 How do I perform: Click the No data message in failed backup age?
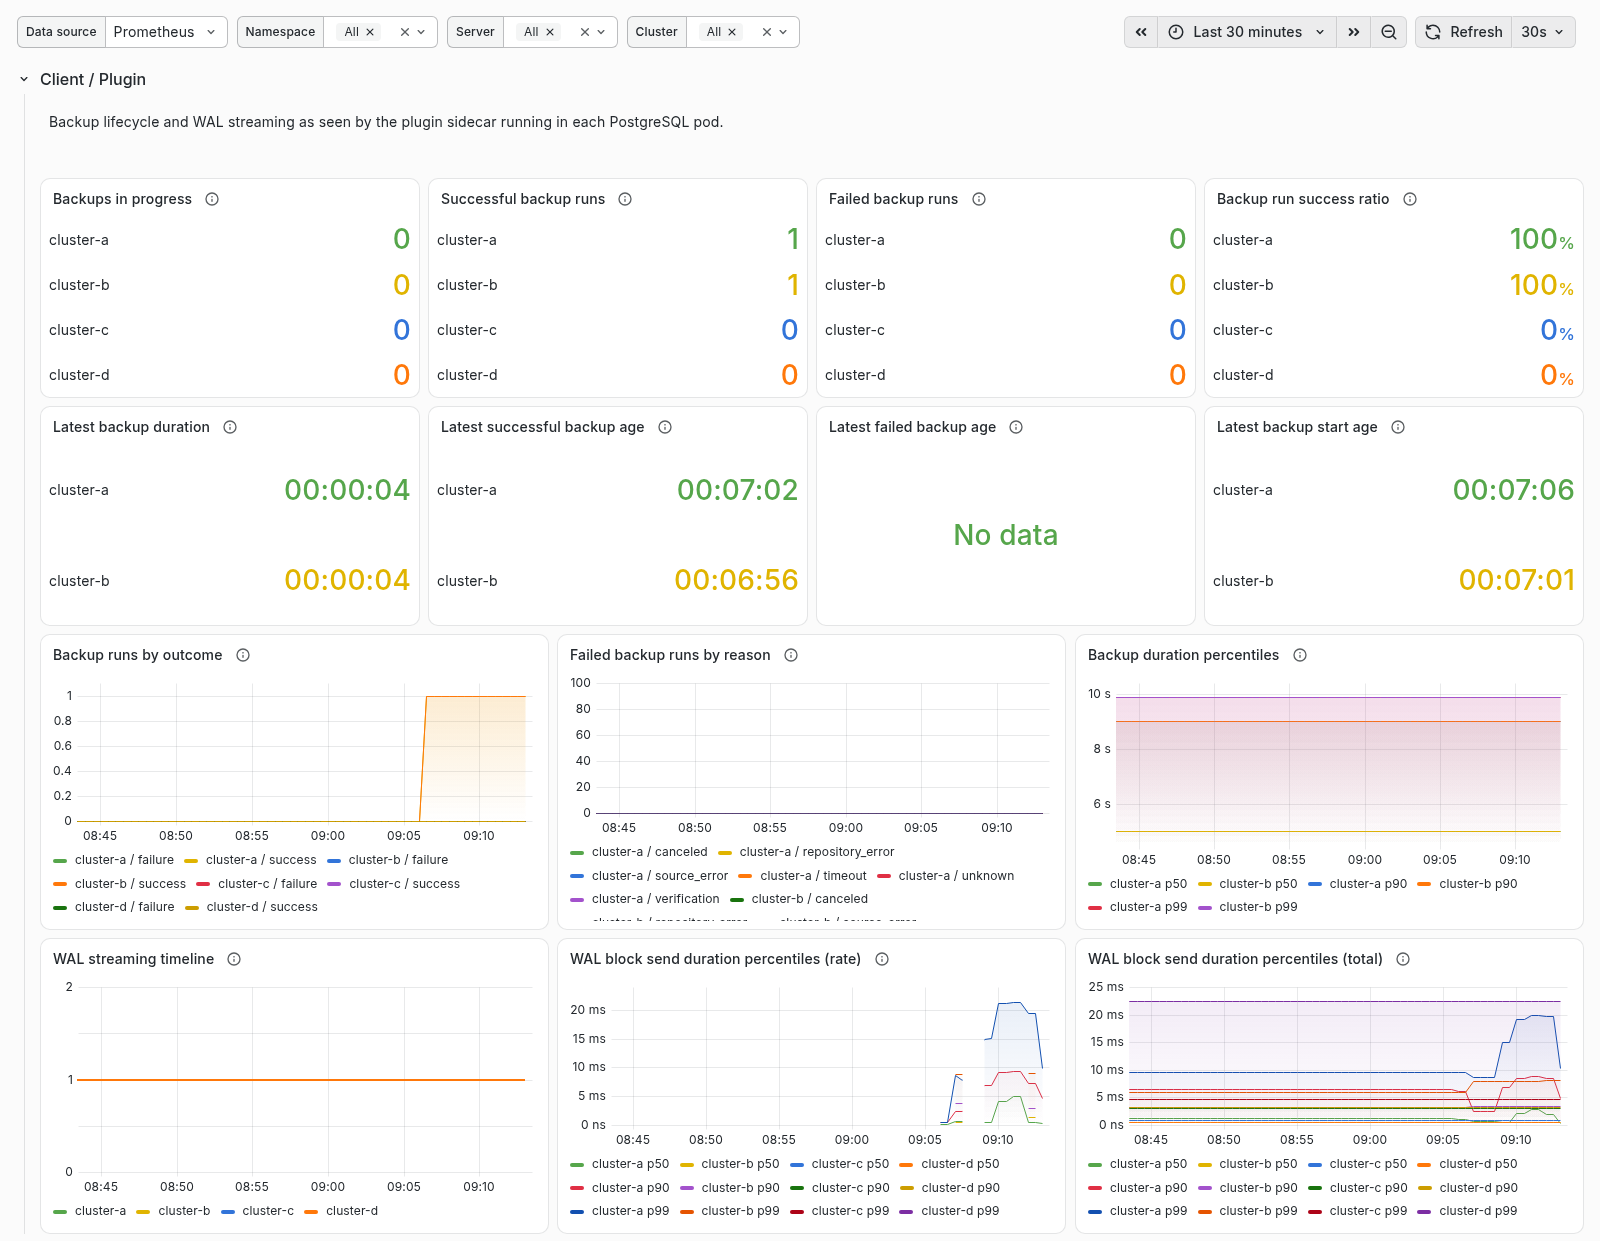[1005, 535]
